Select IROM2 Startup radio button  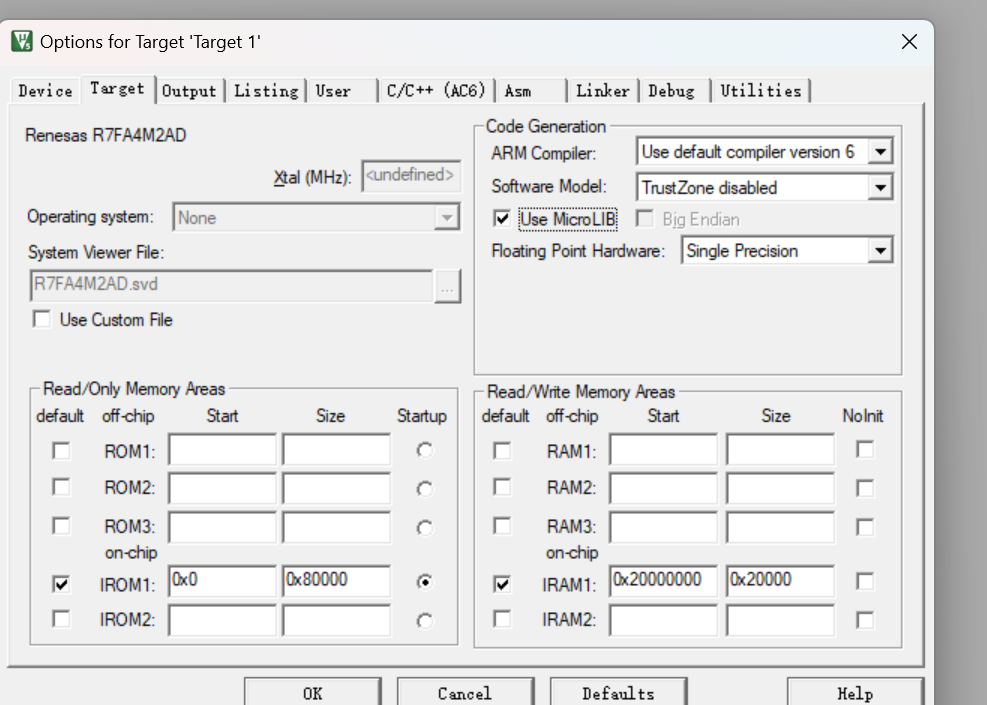click(x=425, y=621)
